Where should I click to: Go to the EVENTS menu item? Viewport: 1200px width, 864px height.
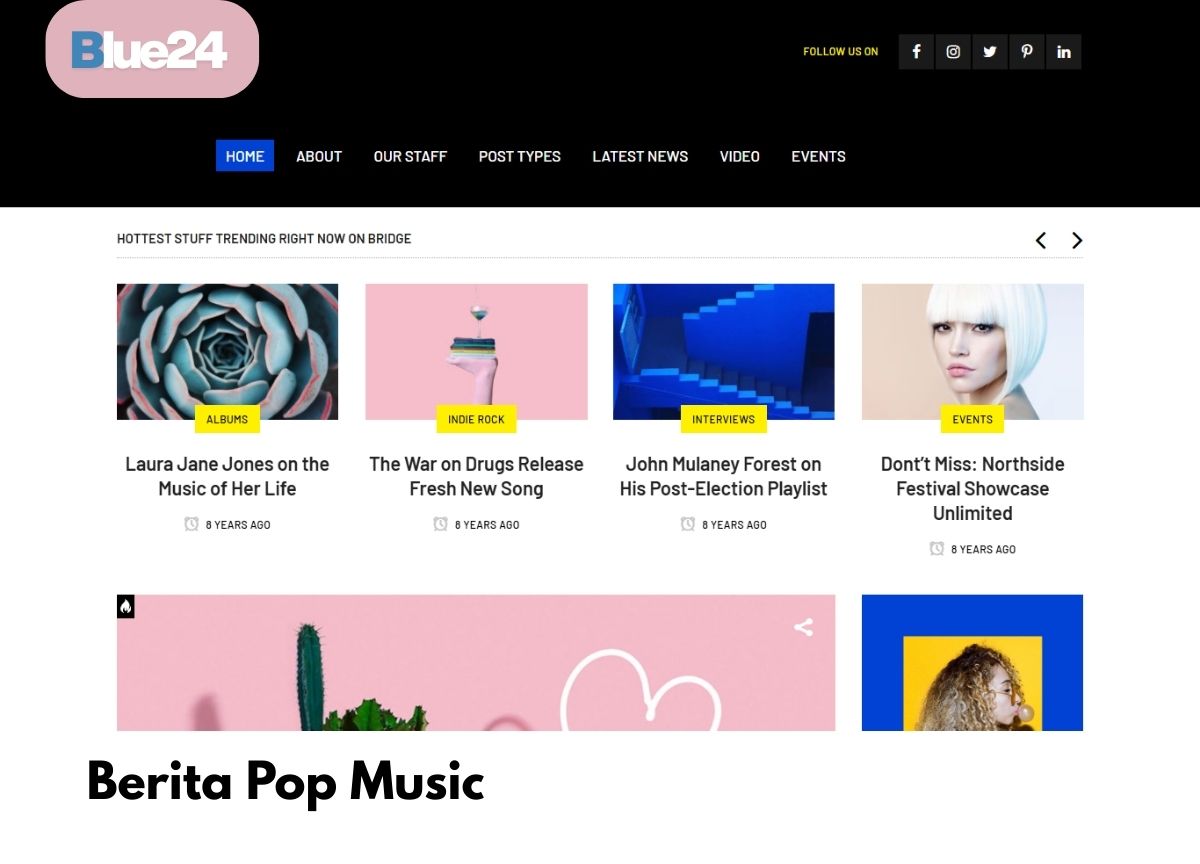818,156
